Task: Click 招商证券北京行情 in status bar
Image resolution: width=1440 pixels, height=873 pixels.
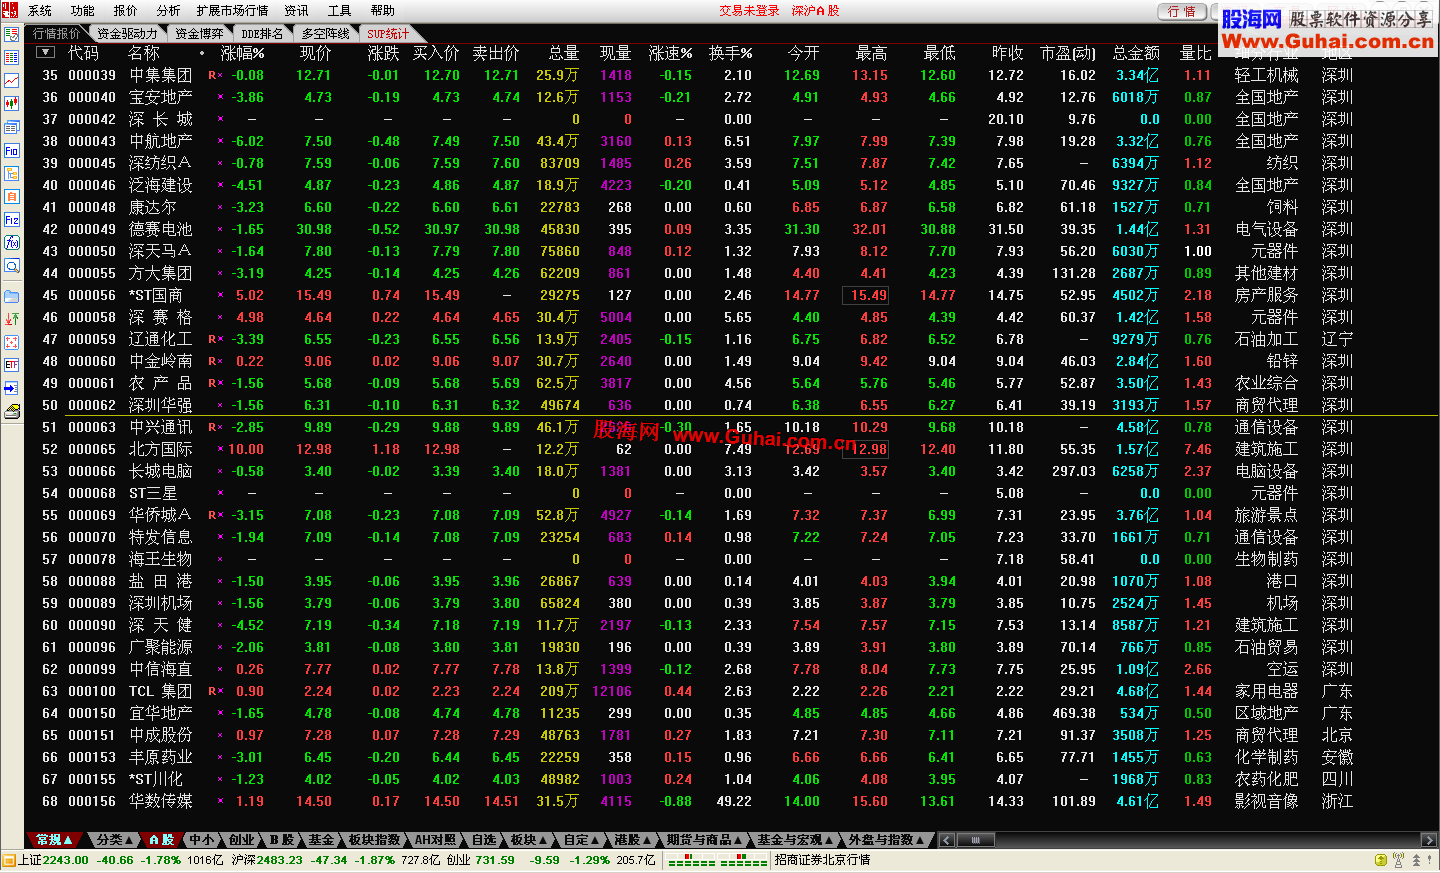Action: point(823,860)
